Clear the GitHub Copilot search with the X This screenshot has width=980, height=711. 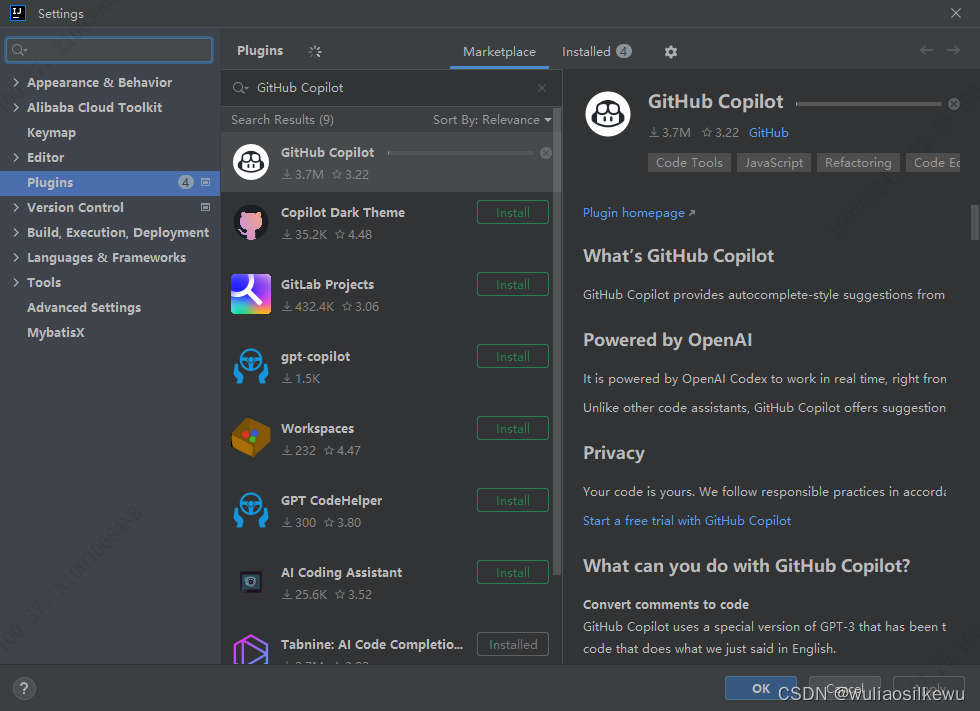(x=541, y=88)
